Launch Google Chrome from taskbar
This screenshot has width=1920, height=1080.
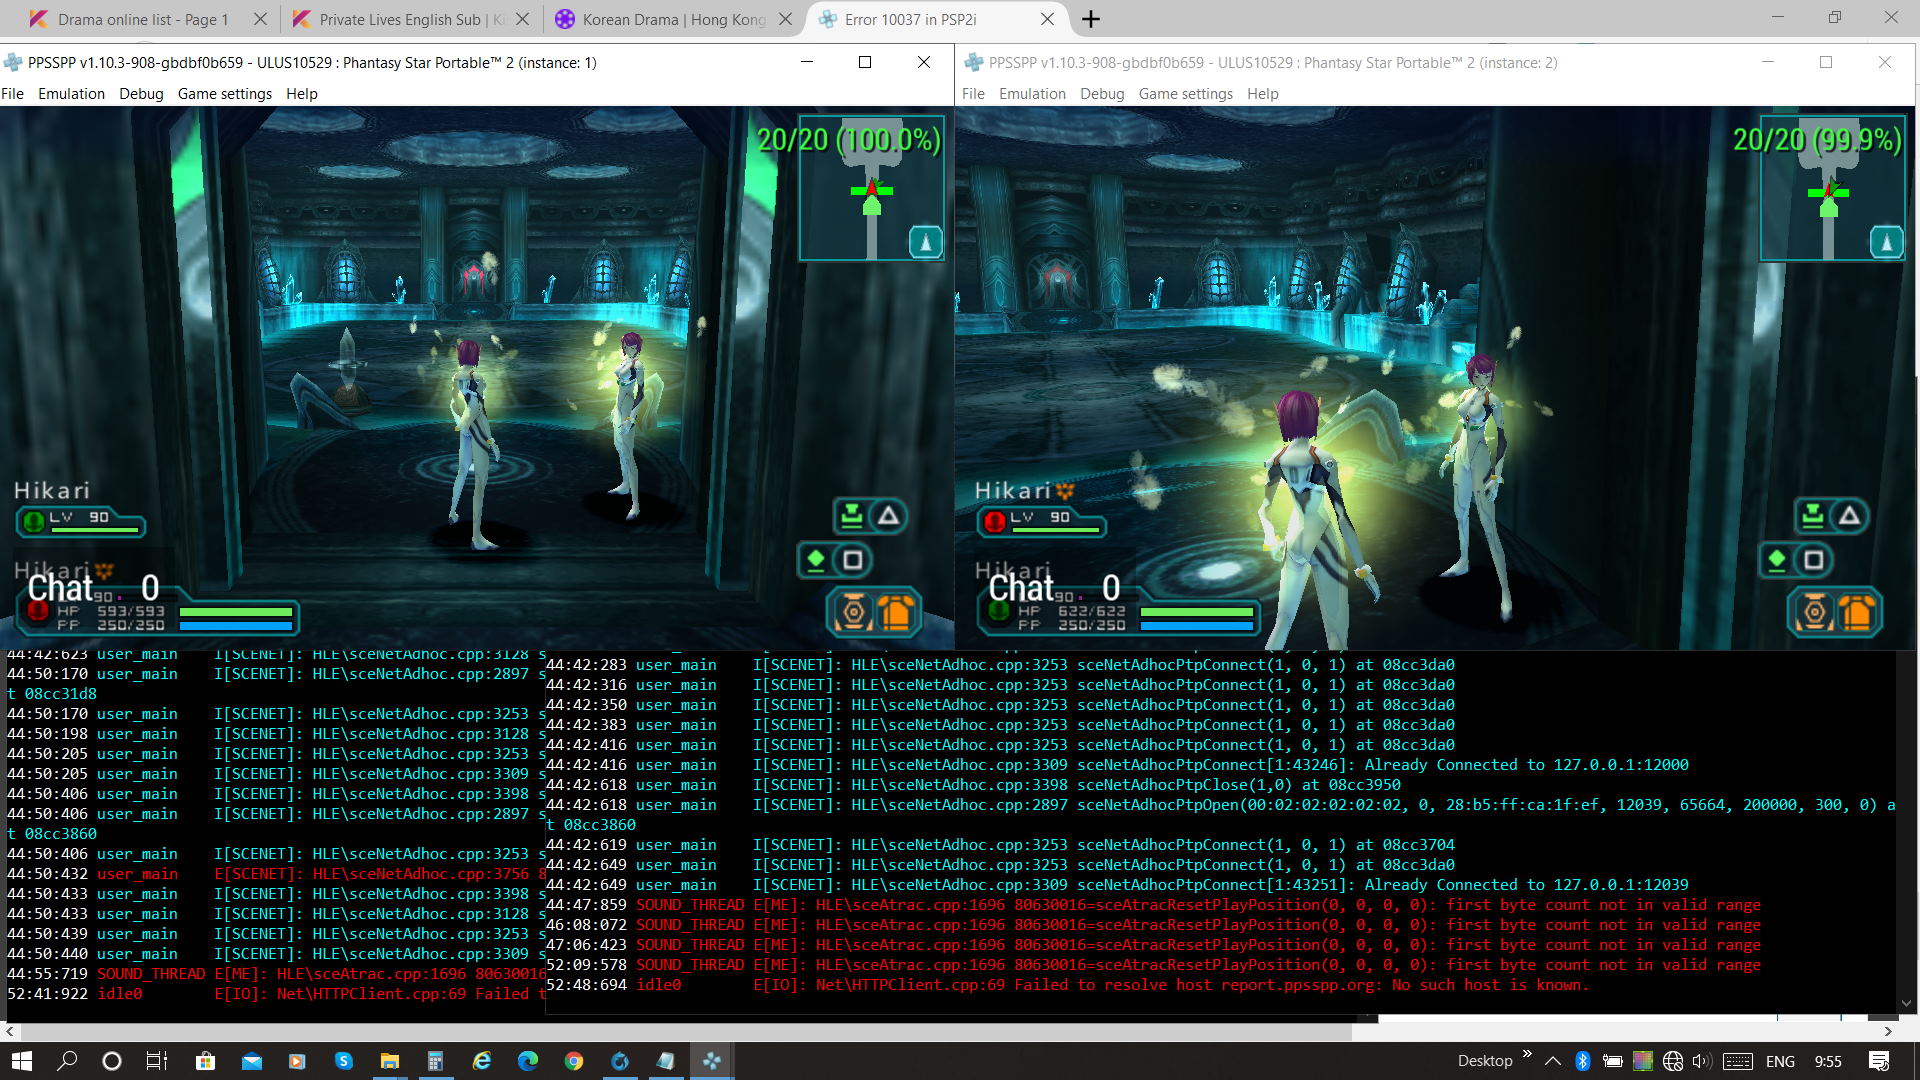tap(573, 1061)
